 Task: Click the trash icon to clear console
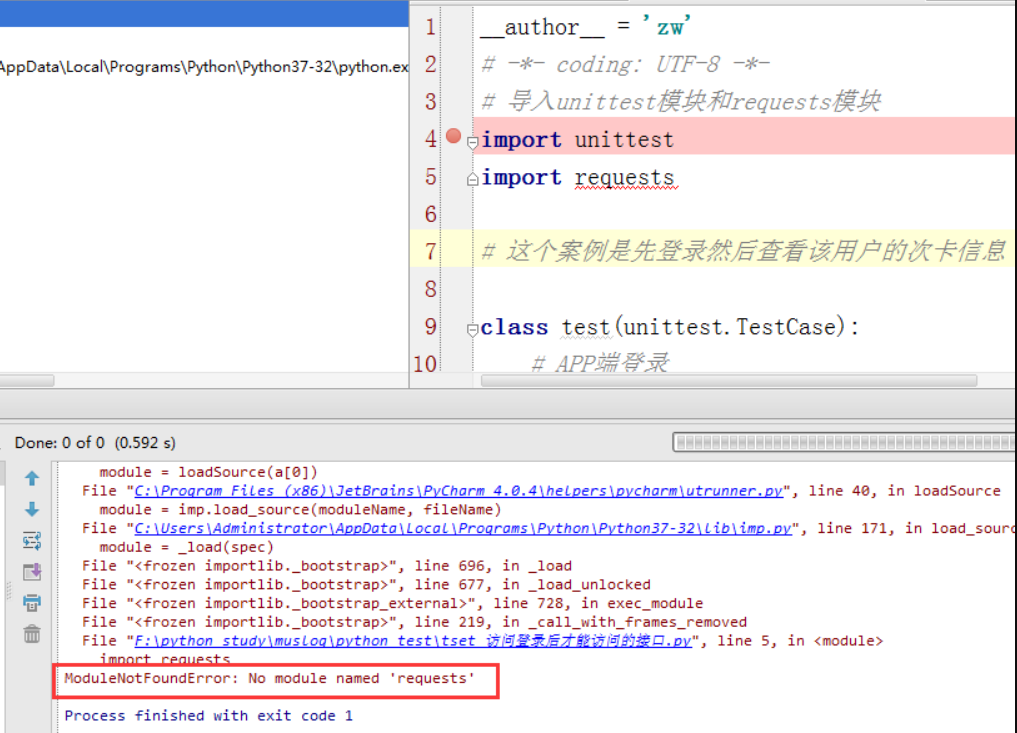coord(32,633)
